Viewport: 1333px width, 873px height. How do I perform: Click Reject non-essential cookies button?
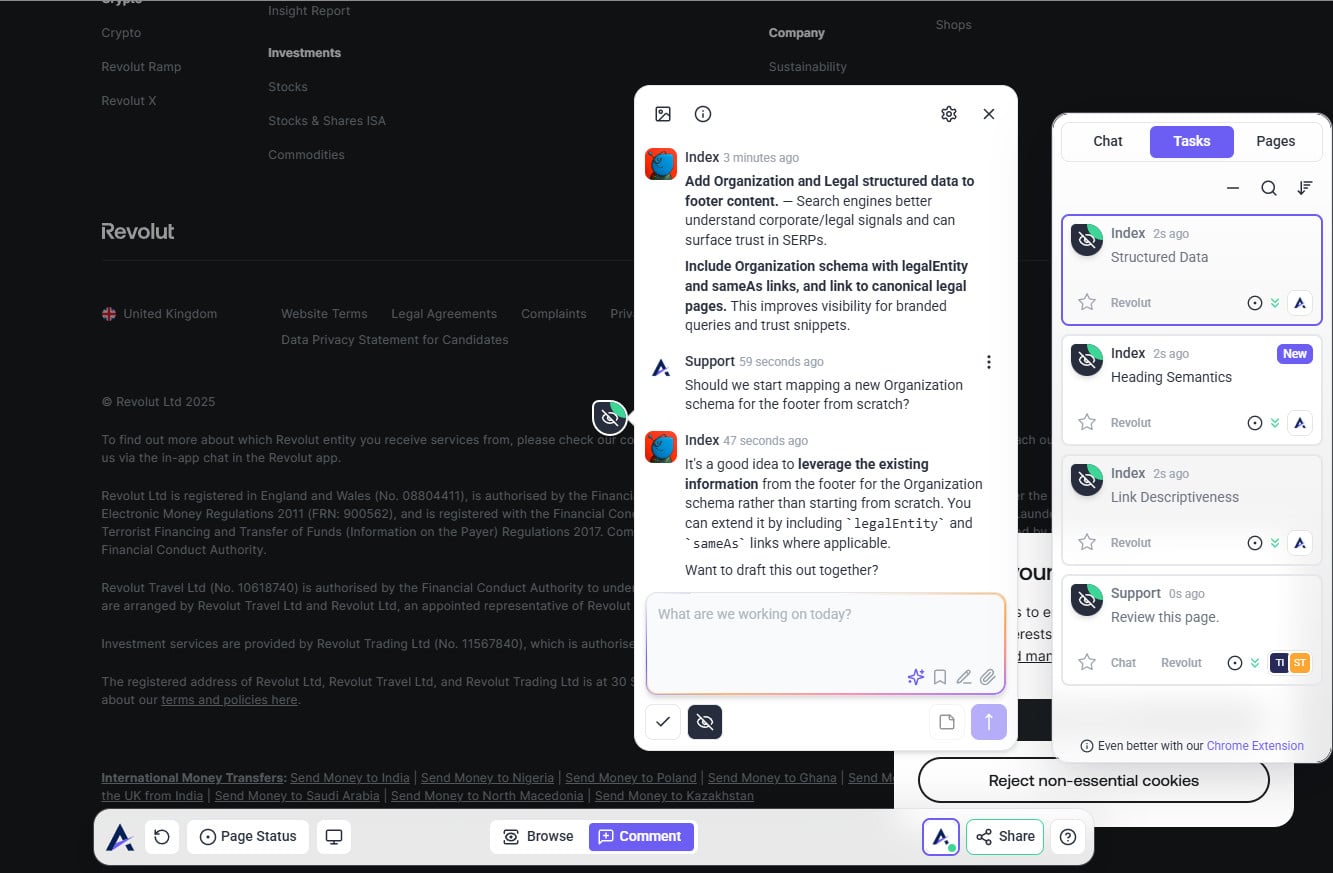[1093, 781]
